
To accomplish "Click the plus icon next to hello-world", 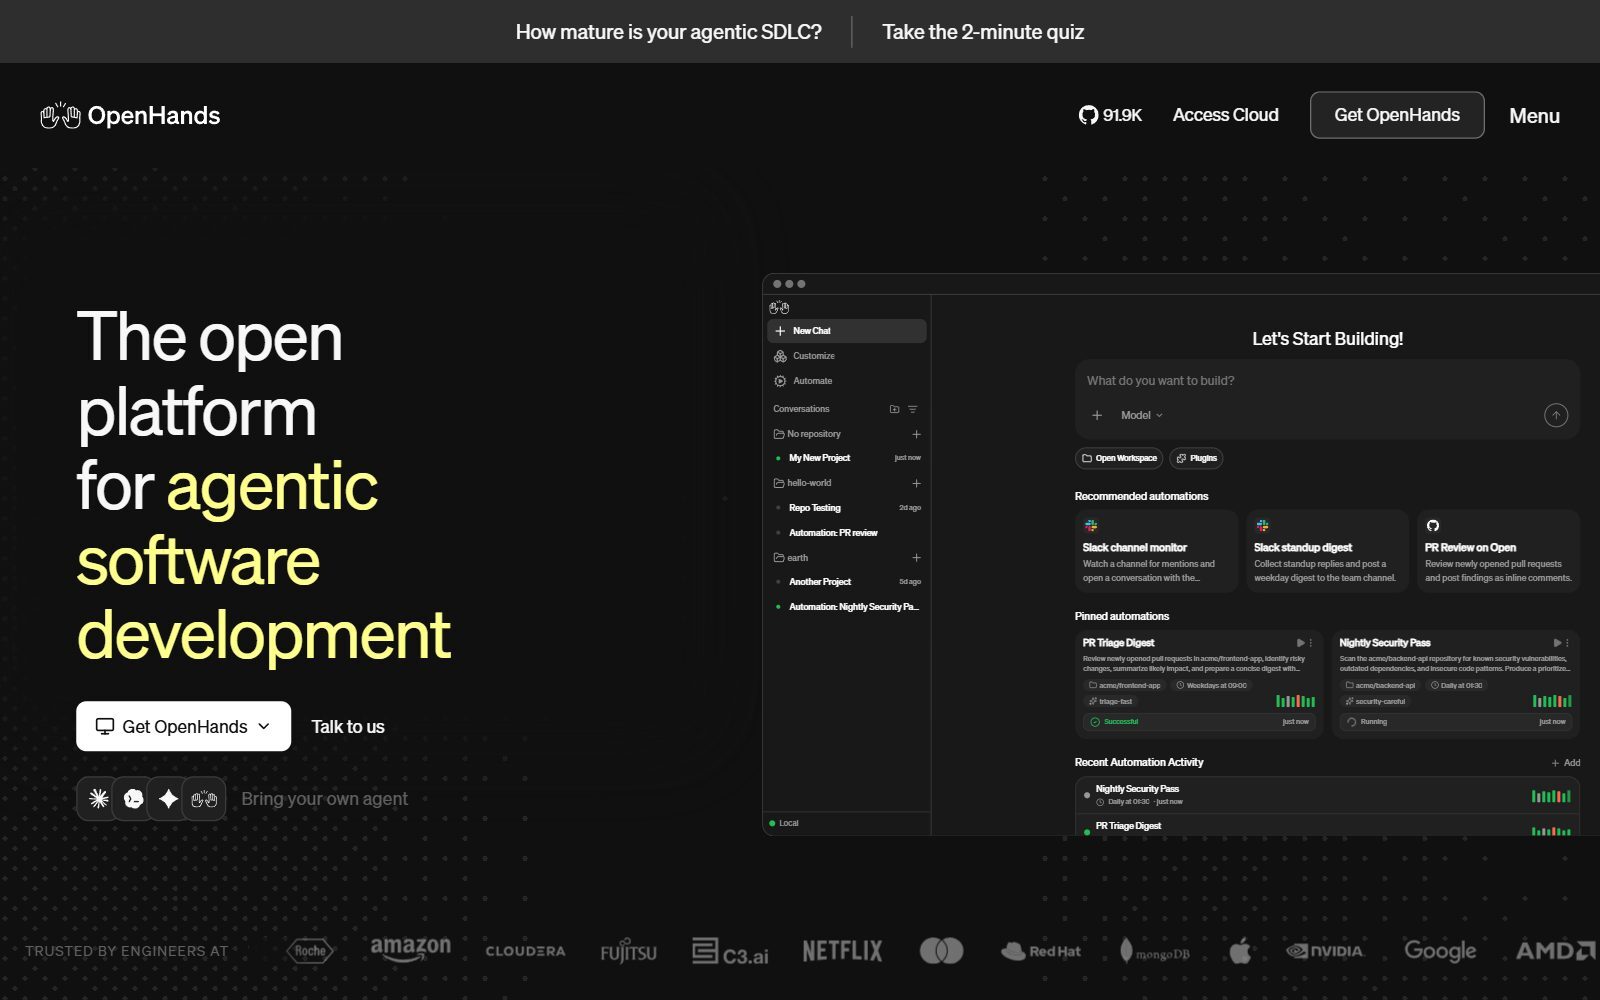I will click(916, 483).
